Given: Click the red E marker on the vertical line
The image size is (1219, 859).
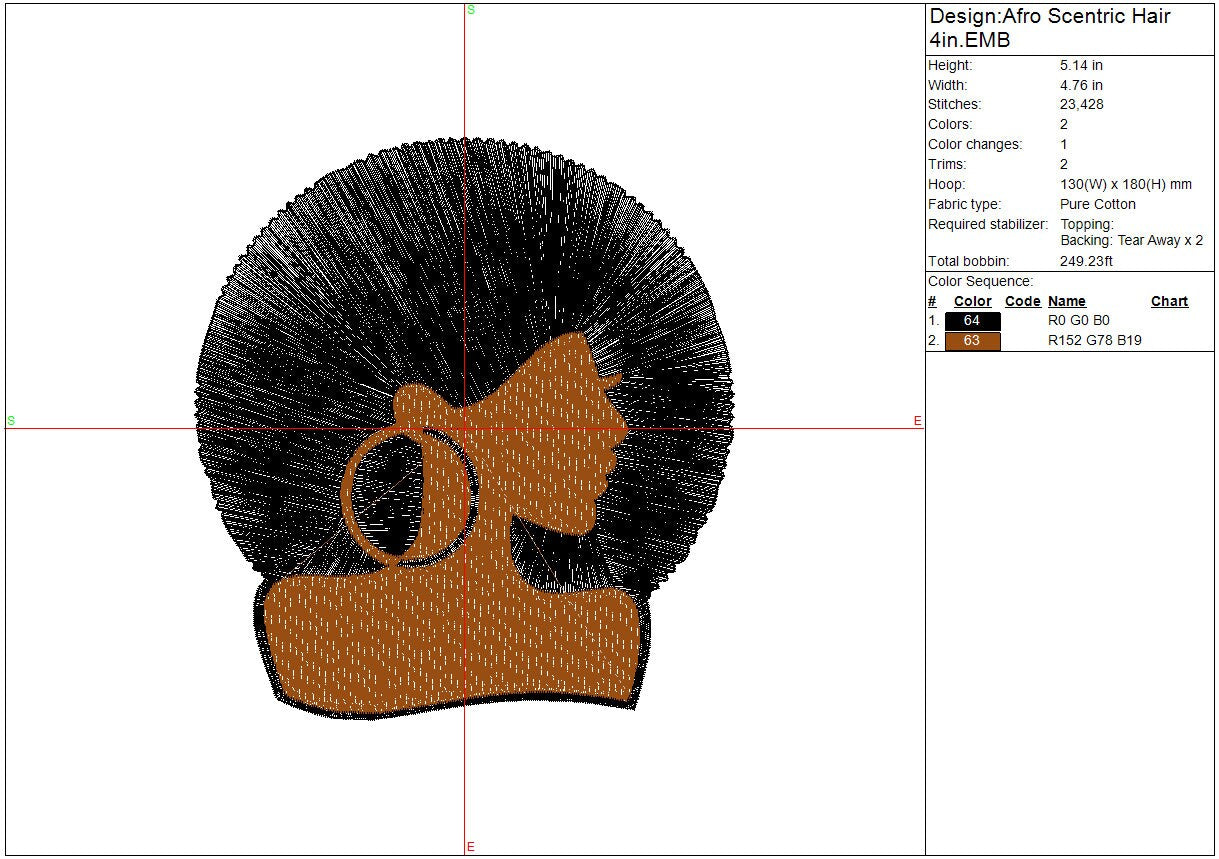Looking at the screenshot, I should pyautogui.click(x=470, y=847).
